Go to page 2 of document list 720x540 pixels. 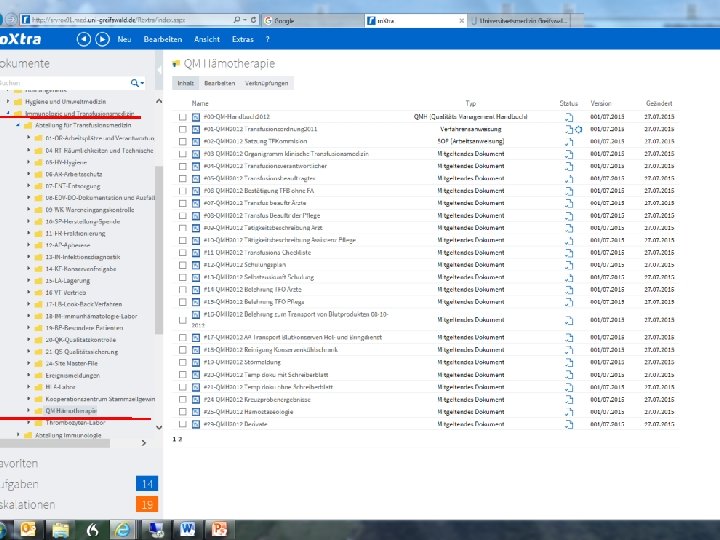tap(180, 439)
